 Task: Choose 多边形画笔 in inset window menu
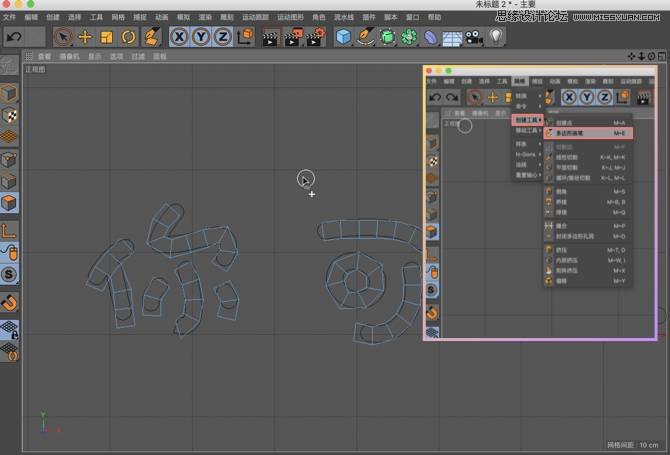click(588, 133)
